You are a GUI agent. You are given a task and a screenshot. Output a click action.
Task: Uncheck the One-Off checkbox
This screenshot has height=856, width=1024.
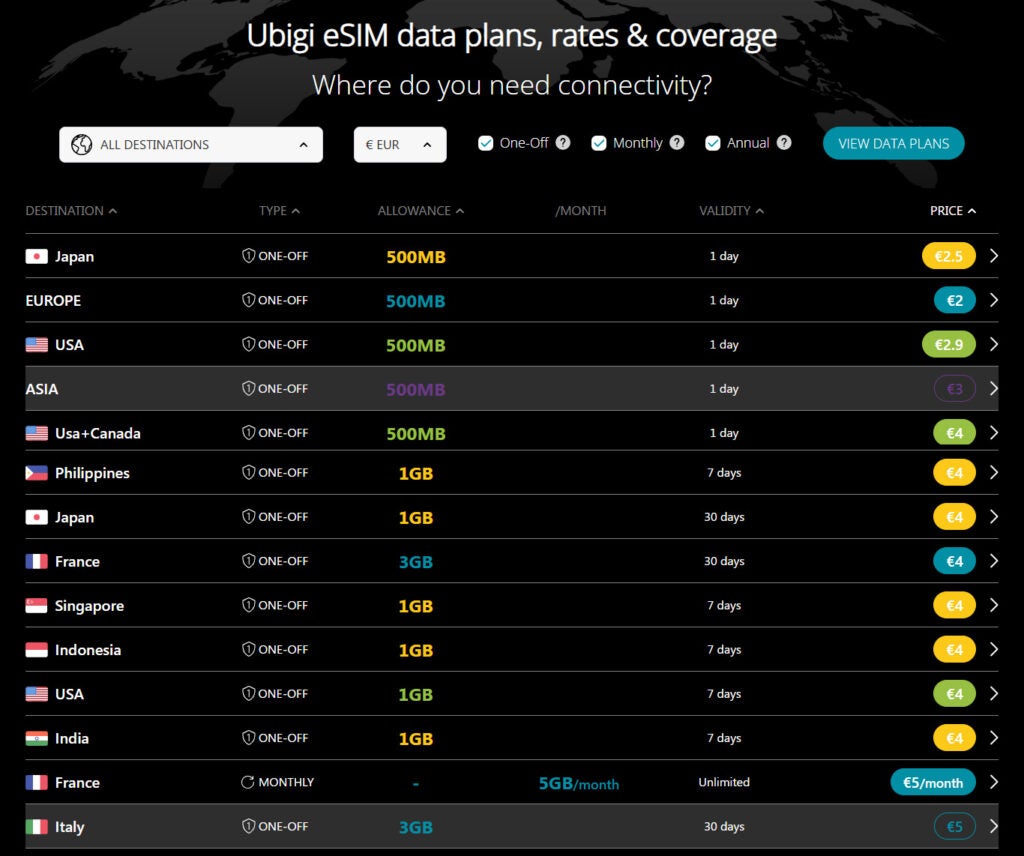click(x=485, y=143)
